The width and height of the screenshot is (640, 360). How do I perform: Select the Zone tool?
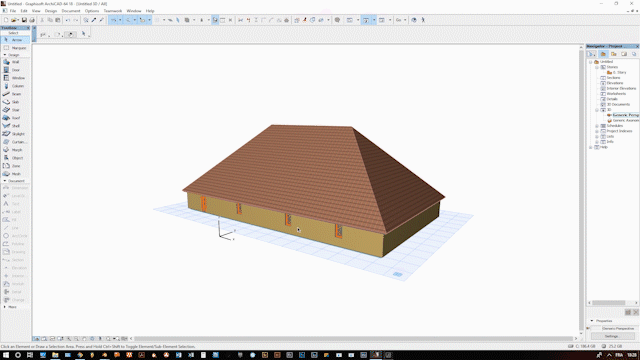[x=15, y=166]
